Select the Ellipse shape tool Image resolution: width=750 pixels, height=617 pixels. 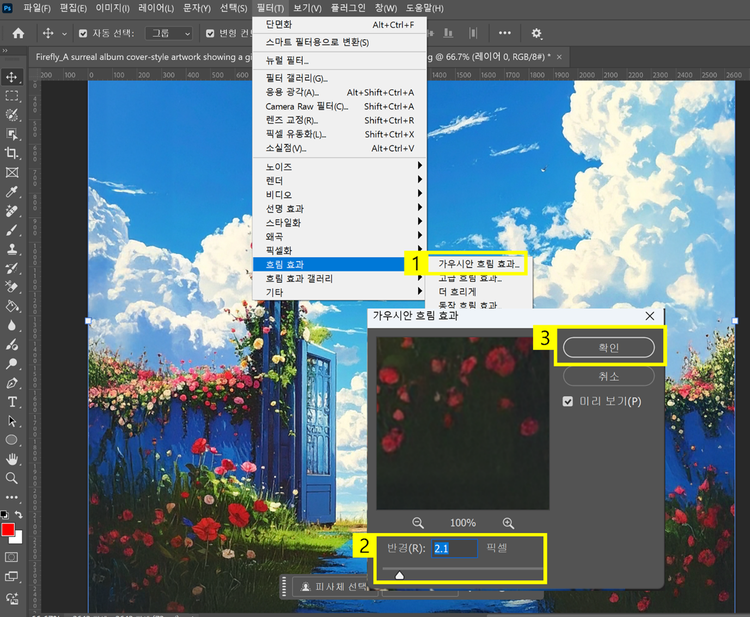coord(11,440)
